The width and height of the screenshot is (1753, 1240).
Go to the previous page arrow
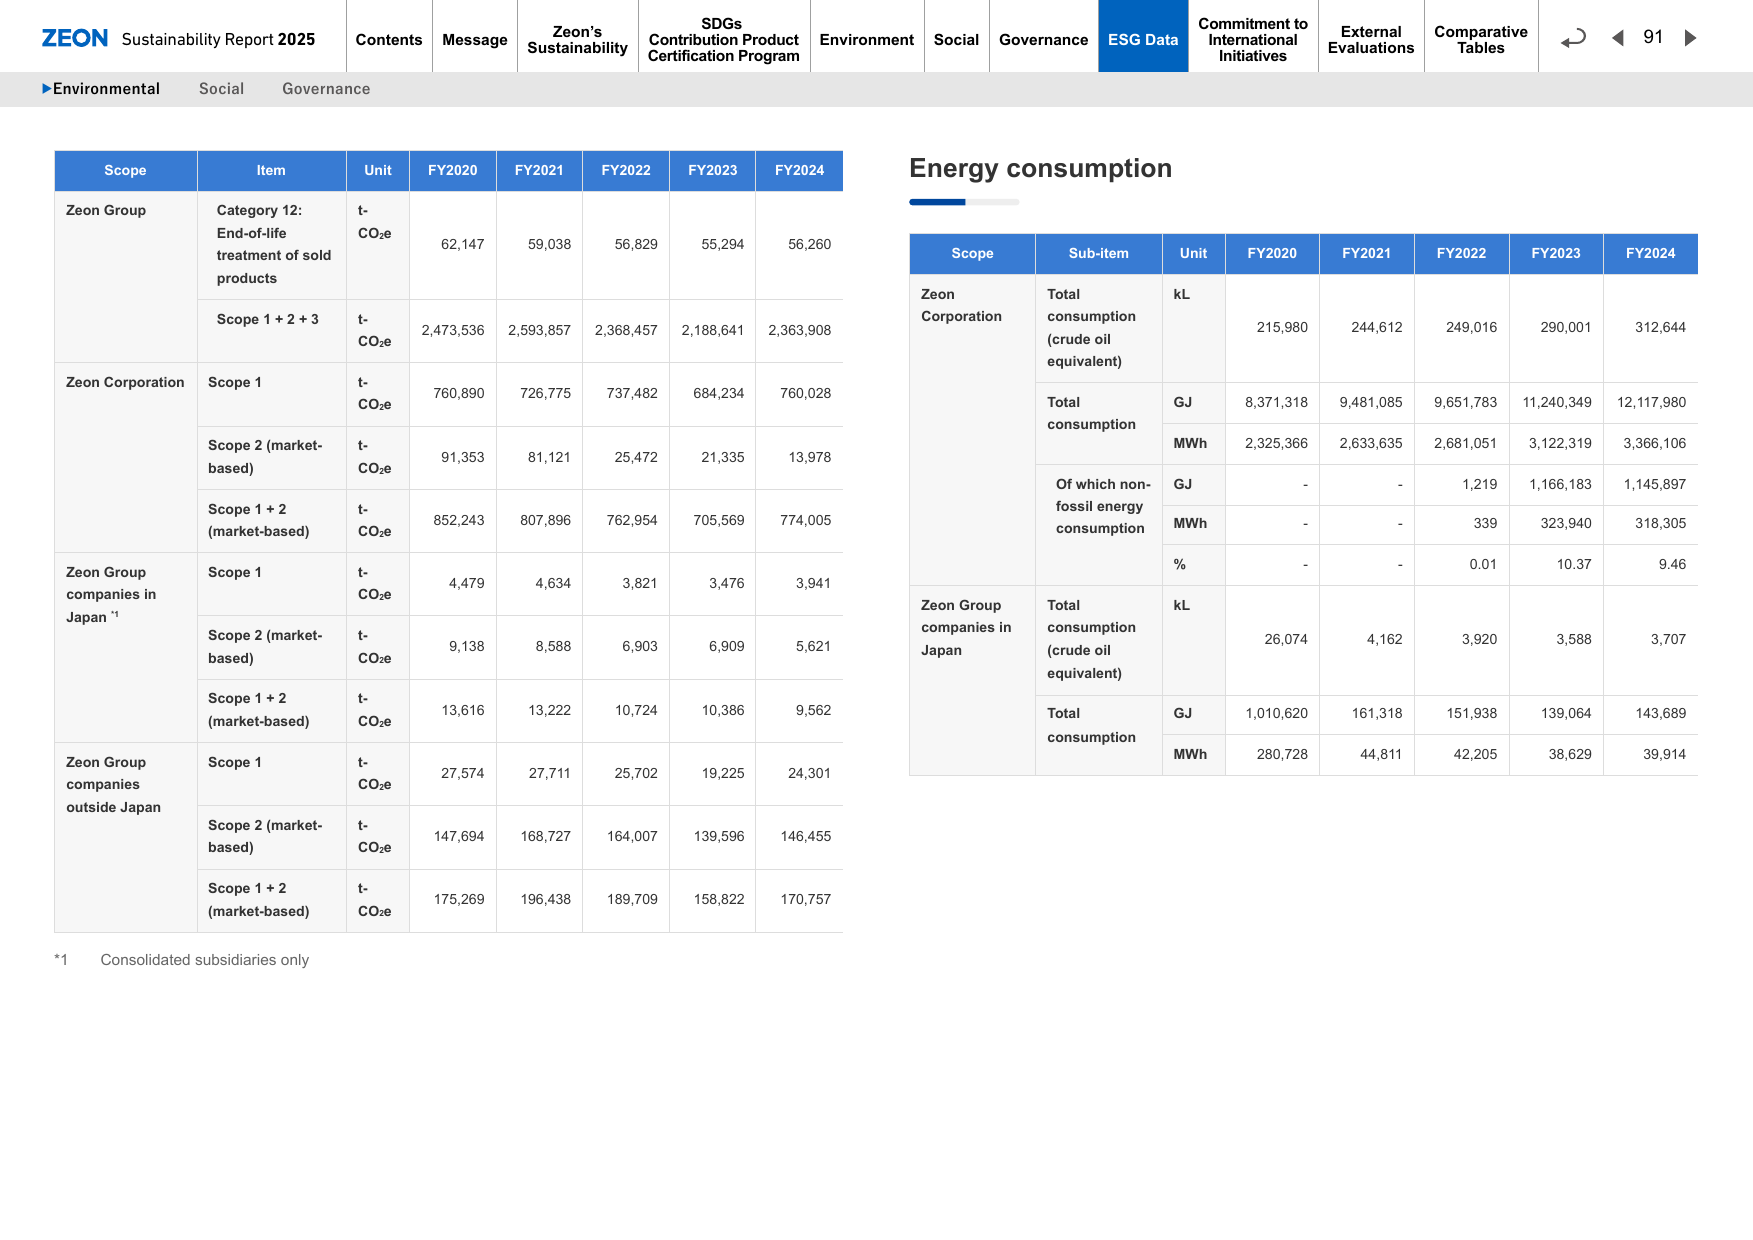pos(1617,38)
